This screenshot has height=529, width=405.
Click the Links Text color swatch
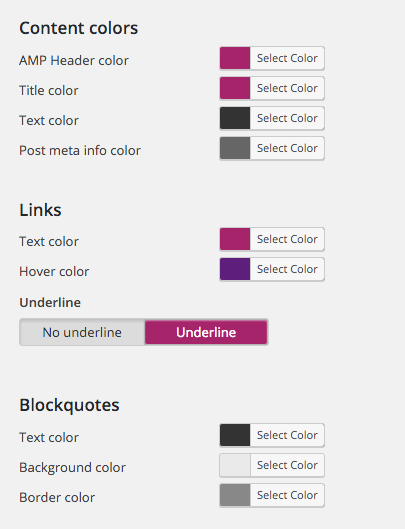click(x=235, y=239)
